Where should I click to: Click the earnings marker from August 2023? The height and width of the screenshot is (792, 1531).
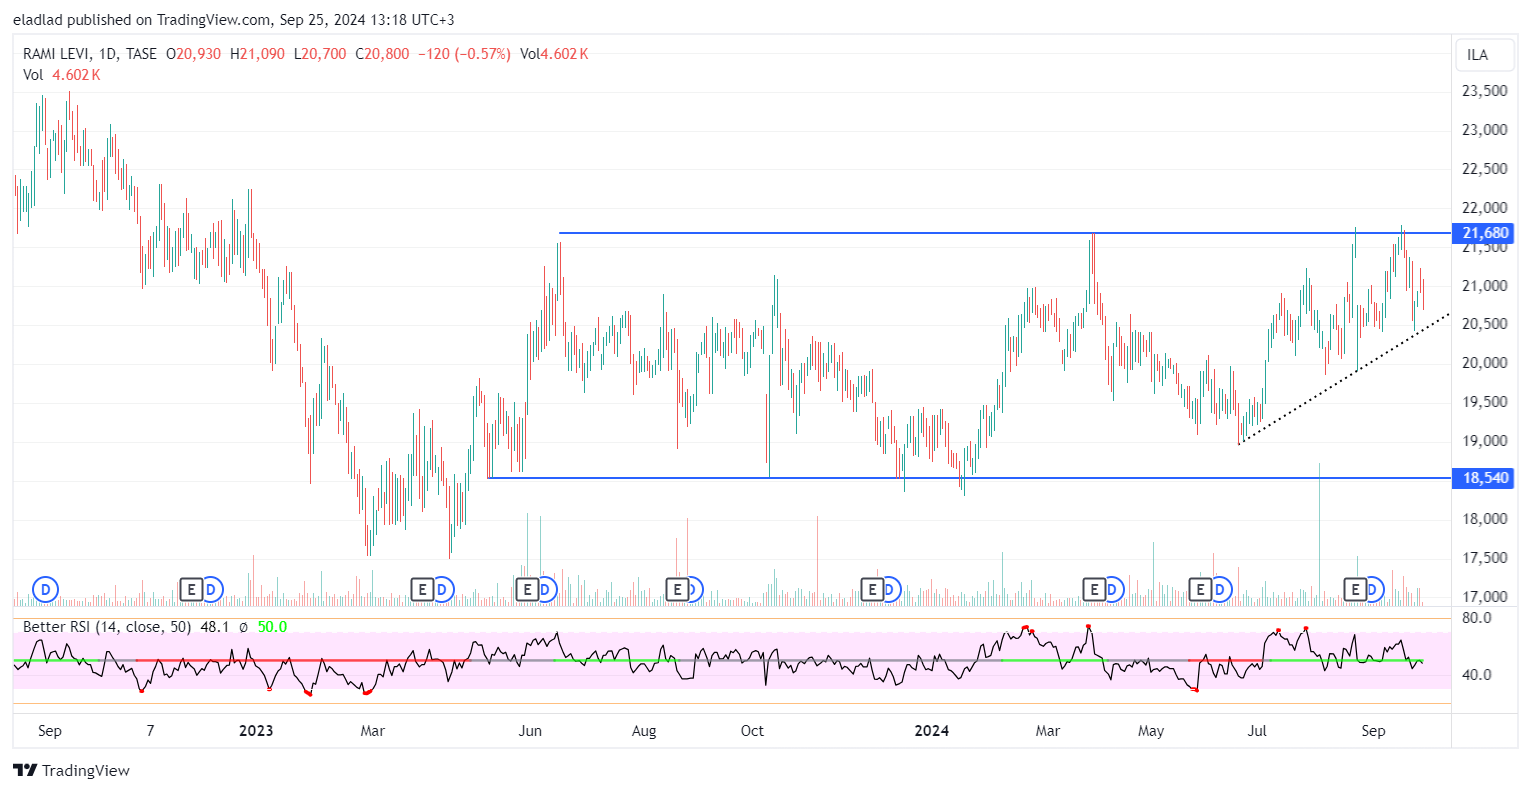coord(678,590)
